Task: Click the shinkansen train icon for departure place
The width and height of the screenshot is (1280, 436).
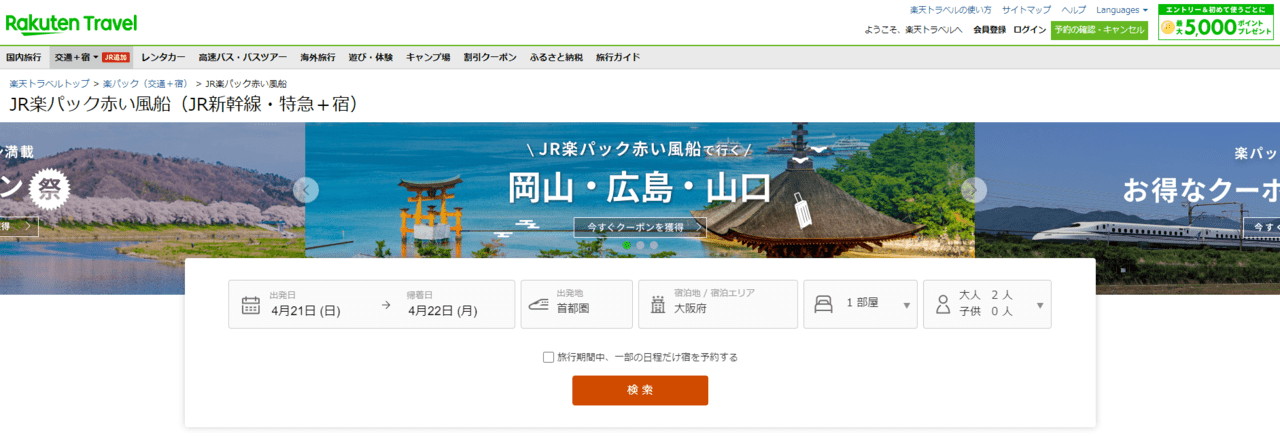Action: coord(539,304)
